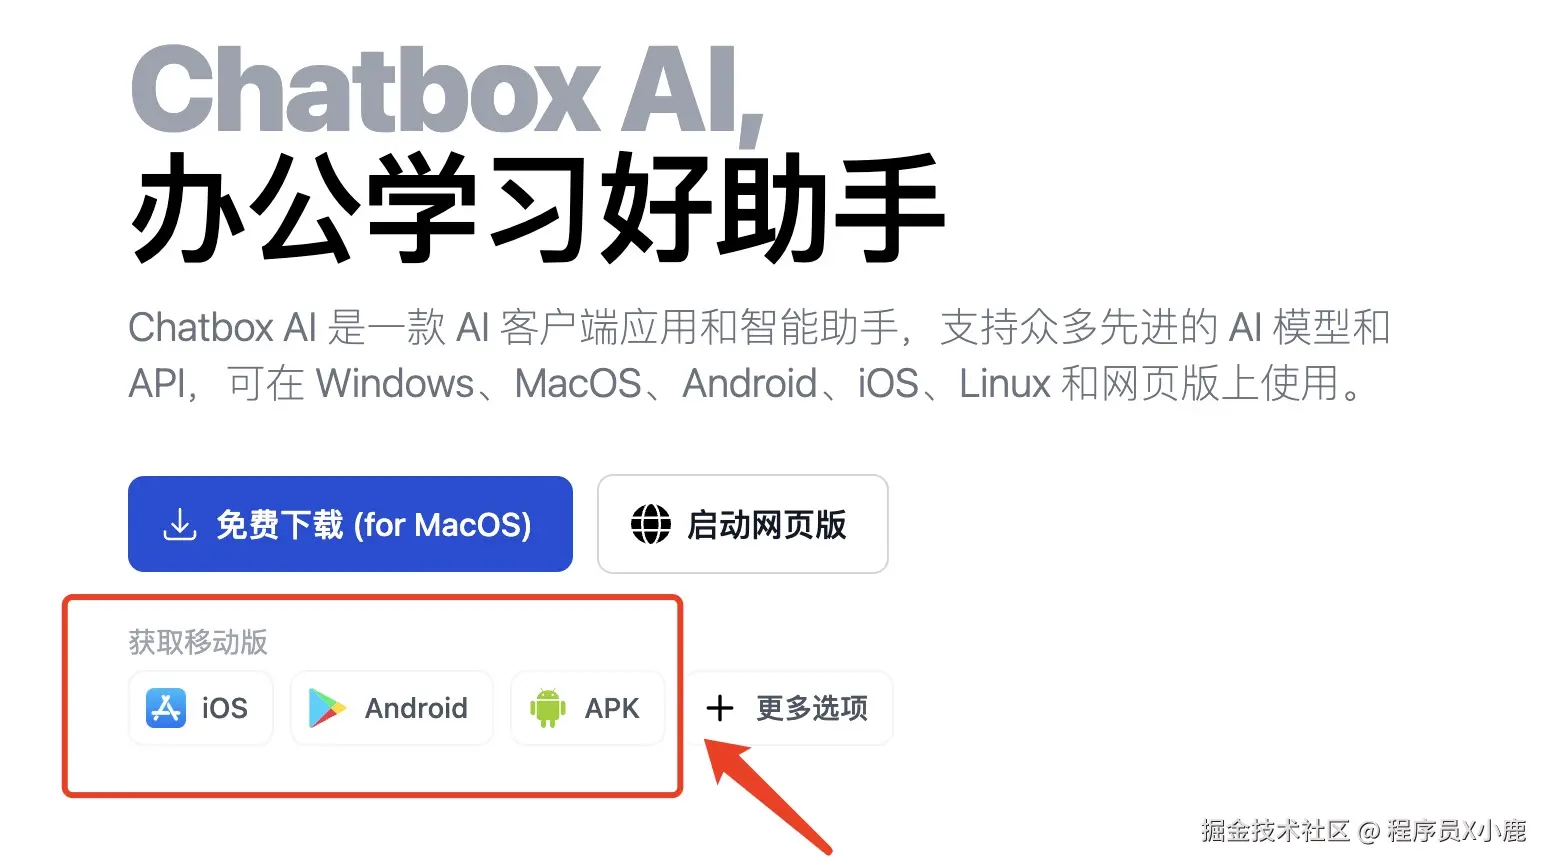Expand the 更多选项 options
This screenshot has height=868, width=1550.
click(811, 708)
